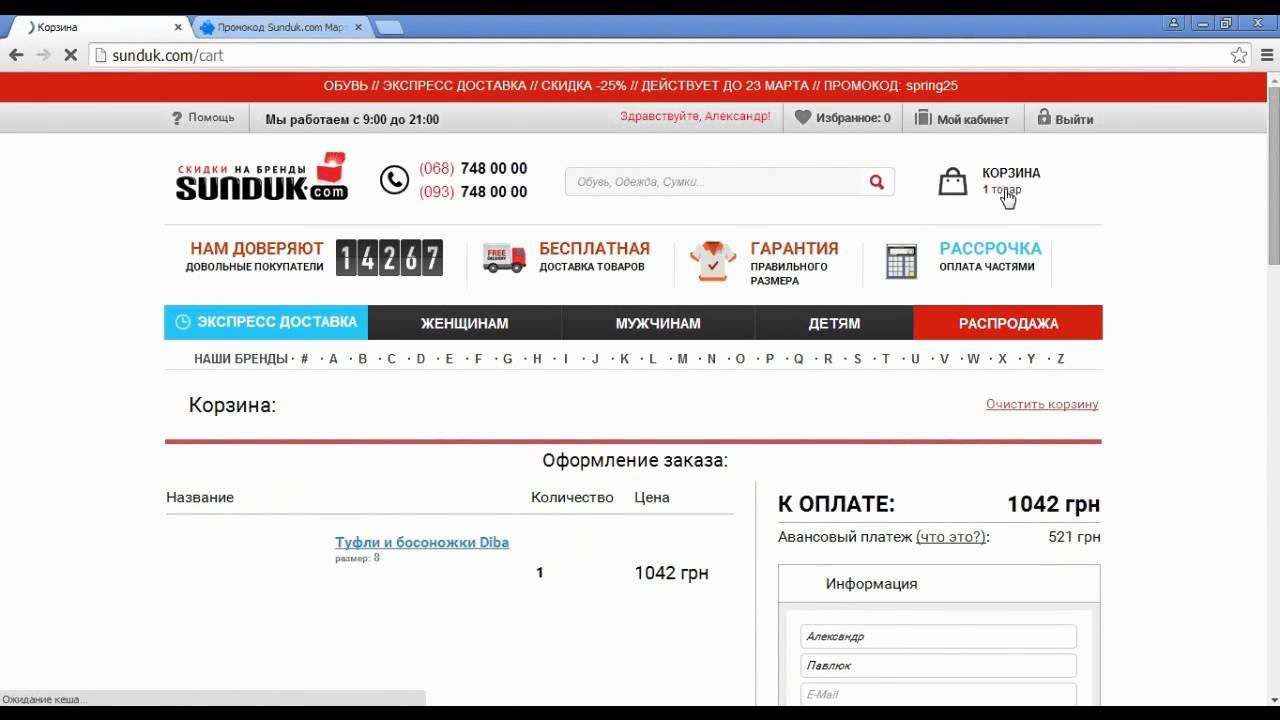1280x720 pixels.
Task: Open the Экспресс доставка menu
Action: tap(266, 322)
